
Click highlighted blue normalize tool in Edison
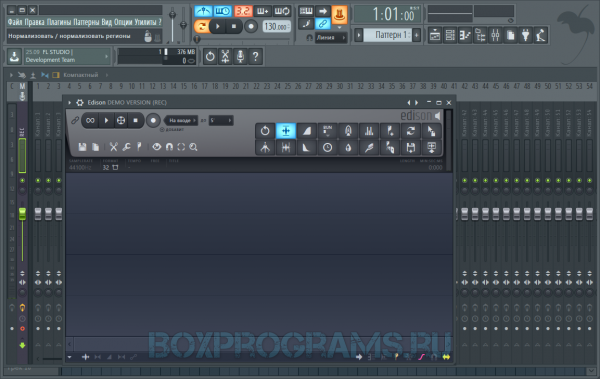pos(286,131)
